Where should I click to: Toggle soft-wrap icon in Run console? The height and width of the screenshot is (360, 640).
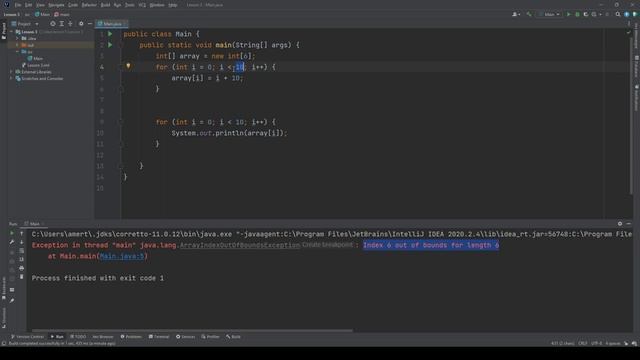pyautogui.click(x=22, y=251)
